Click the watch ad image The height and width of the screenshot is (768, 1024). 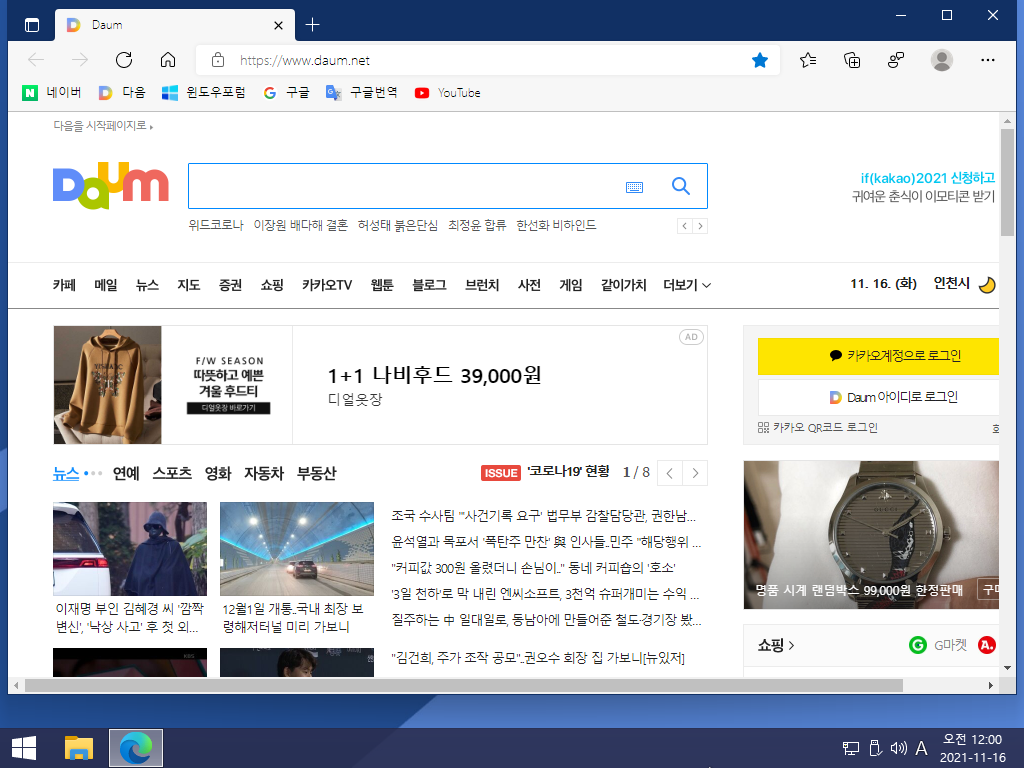pyautogui.click(x=871, y=535)
